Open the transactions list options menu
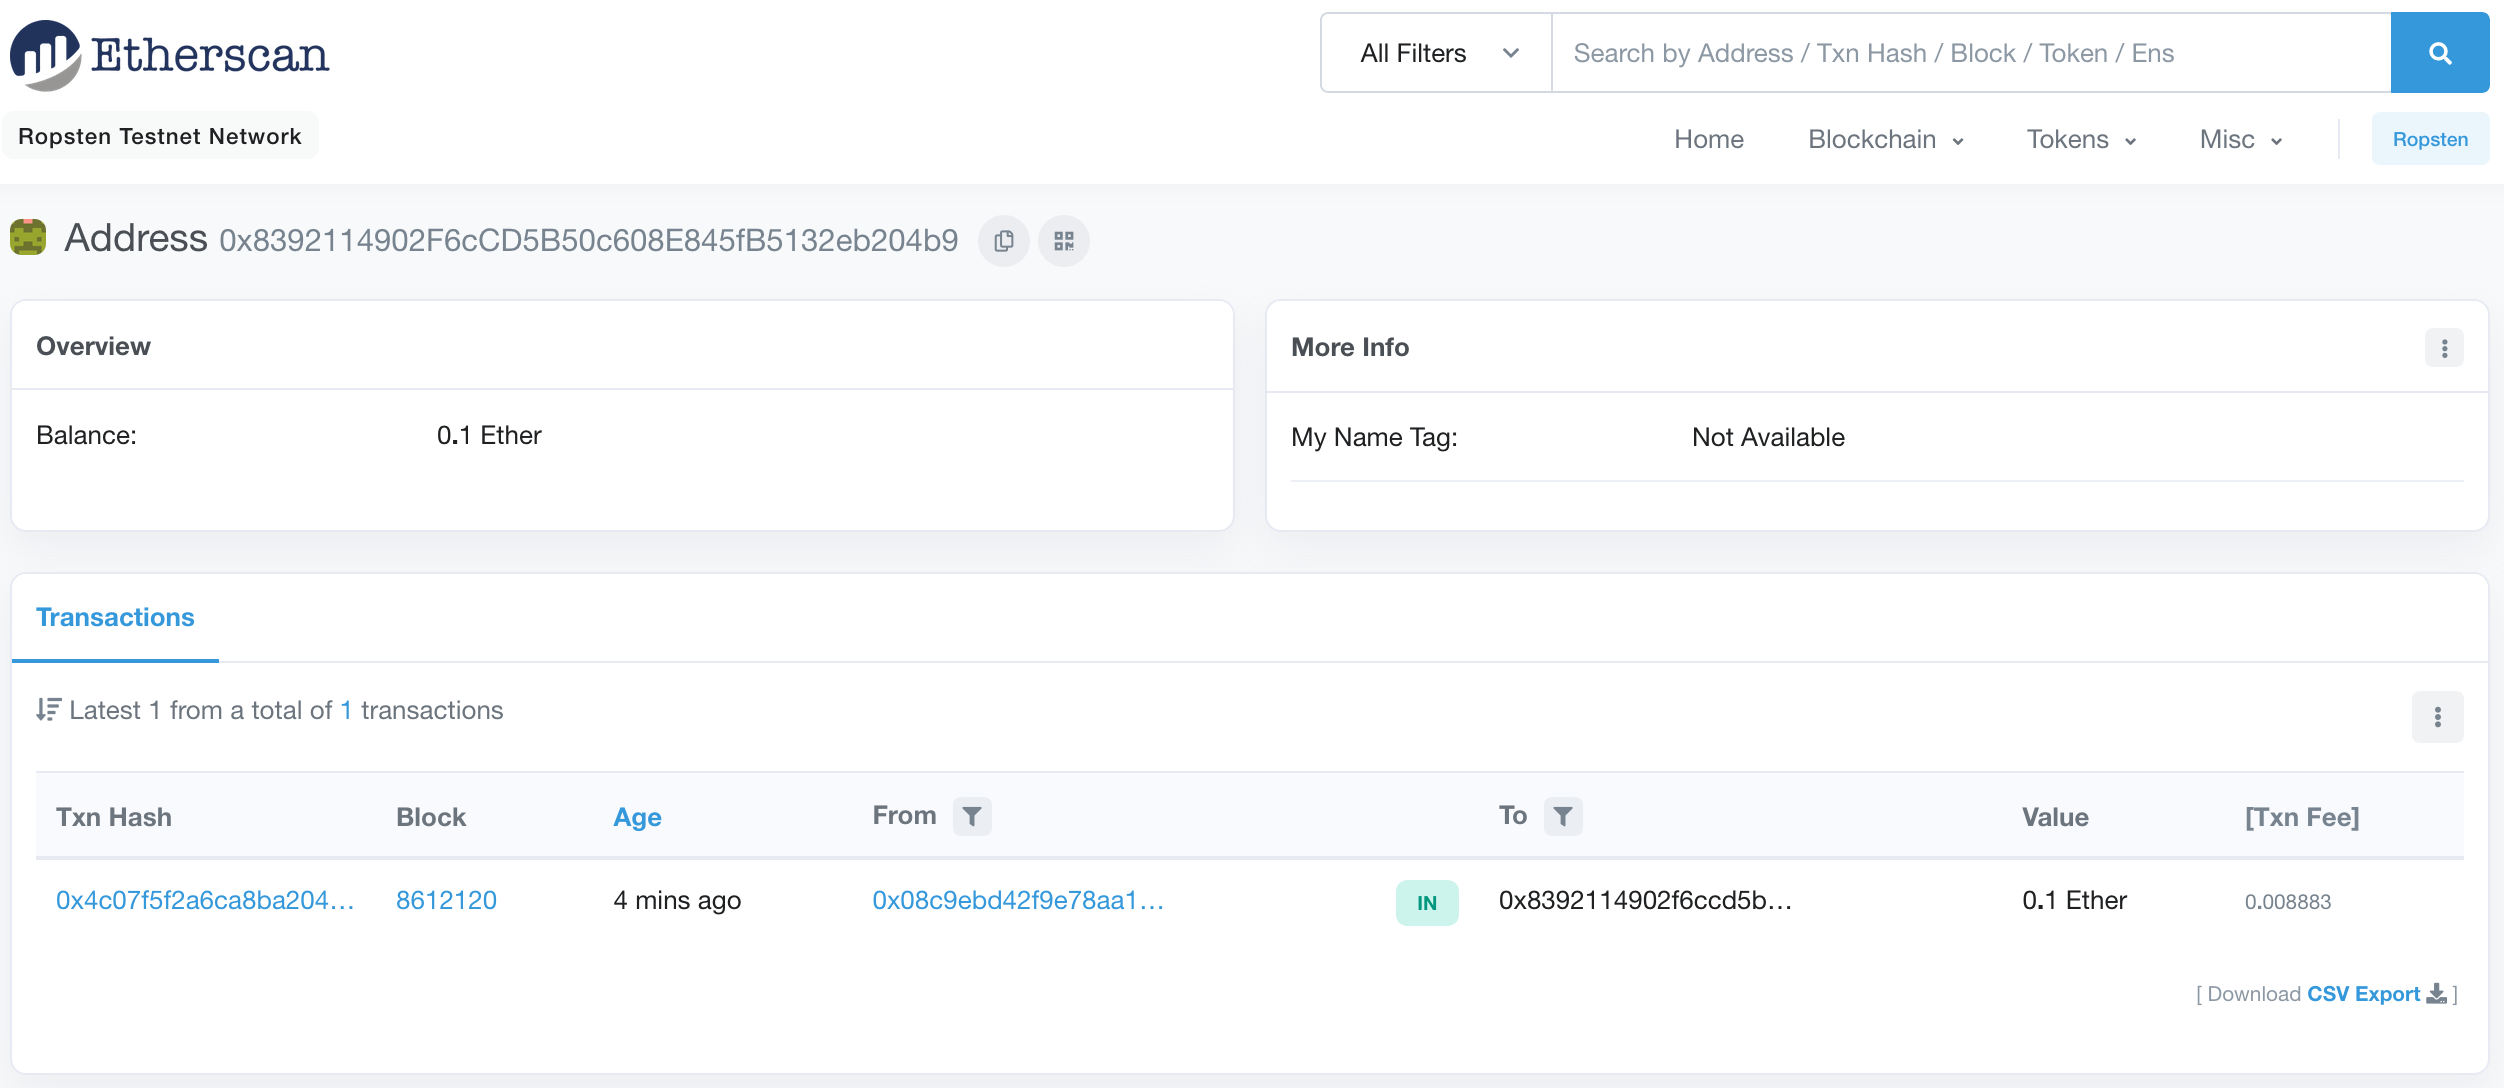Viewport: 2504px width, 1088px height. [x=2437, y=717]
